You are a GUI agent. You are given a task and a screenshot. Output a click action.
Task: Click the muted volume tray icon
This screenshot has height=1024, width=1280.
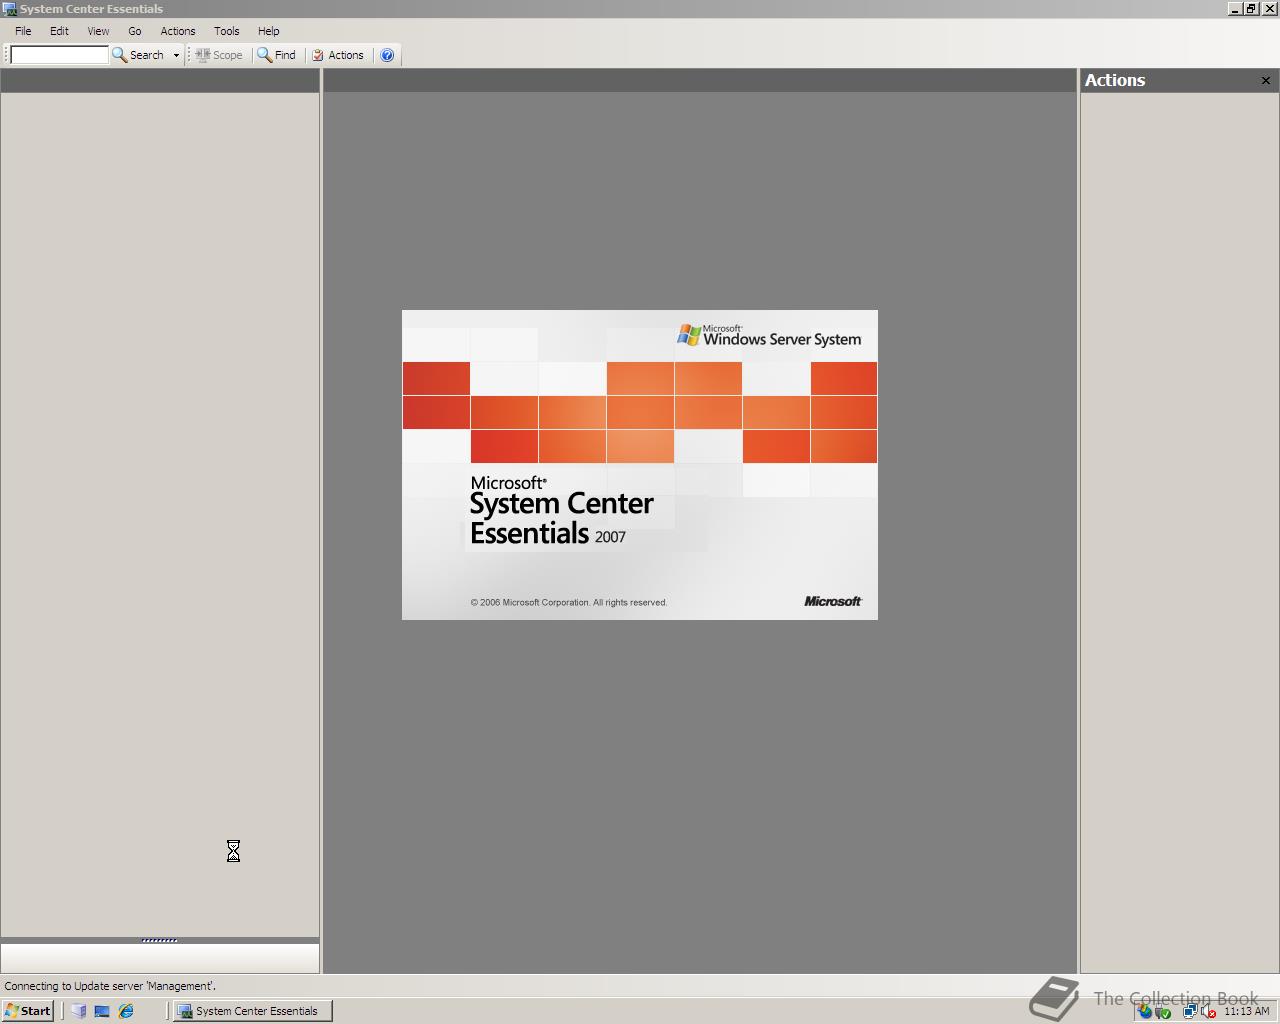[x=1208, y=1011]
